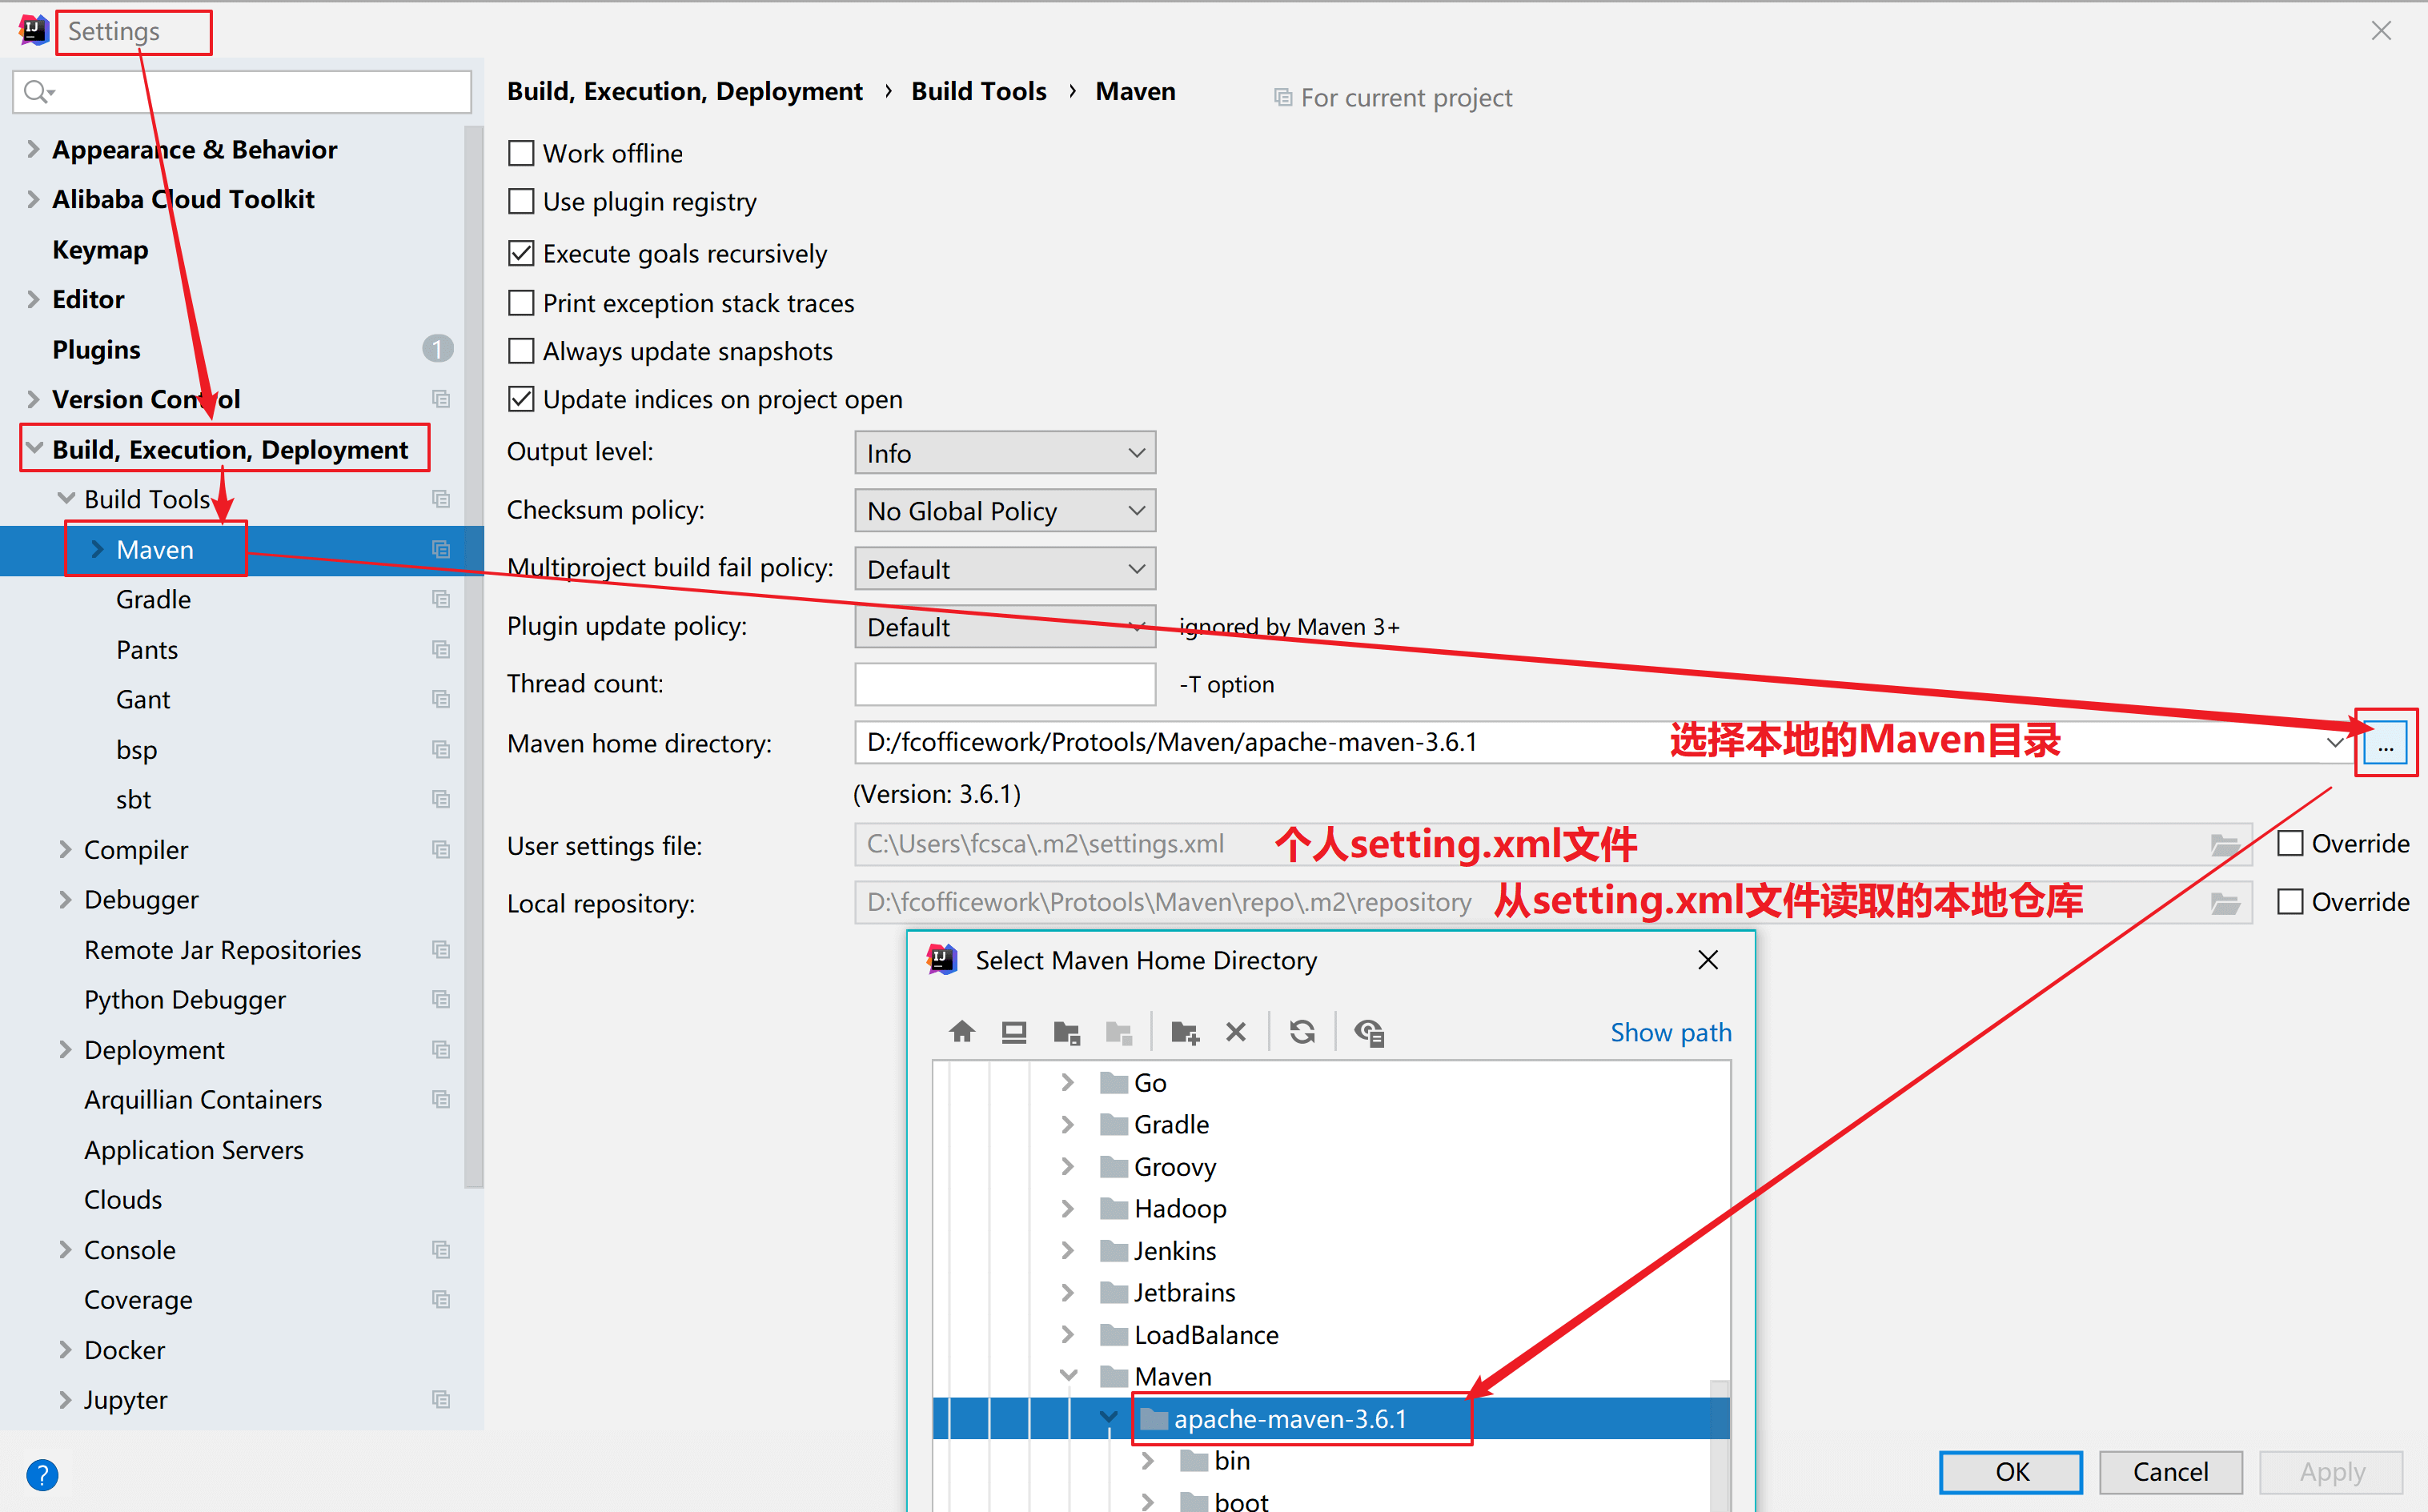Toggle show hidden files and directories icon
This screenshot has width=2428, height=1512.
pyautogui.click(x=1369, y=1032)
